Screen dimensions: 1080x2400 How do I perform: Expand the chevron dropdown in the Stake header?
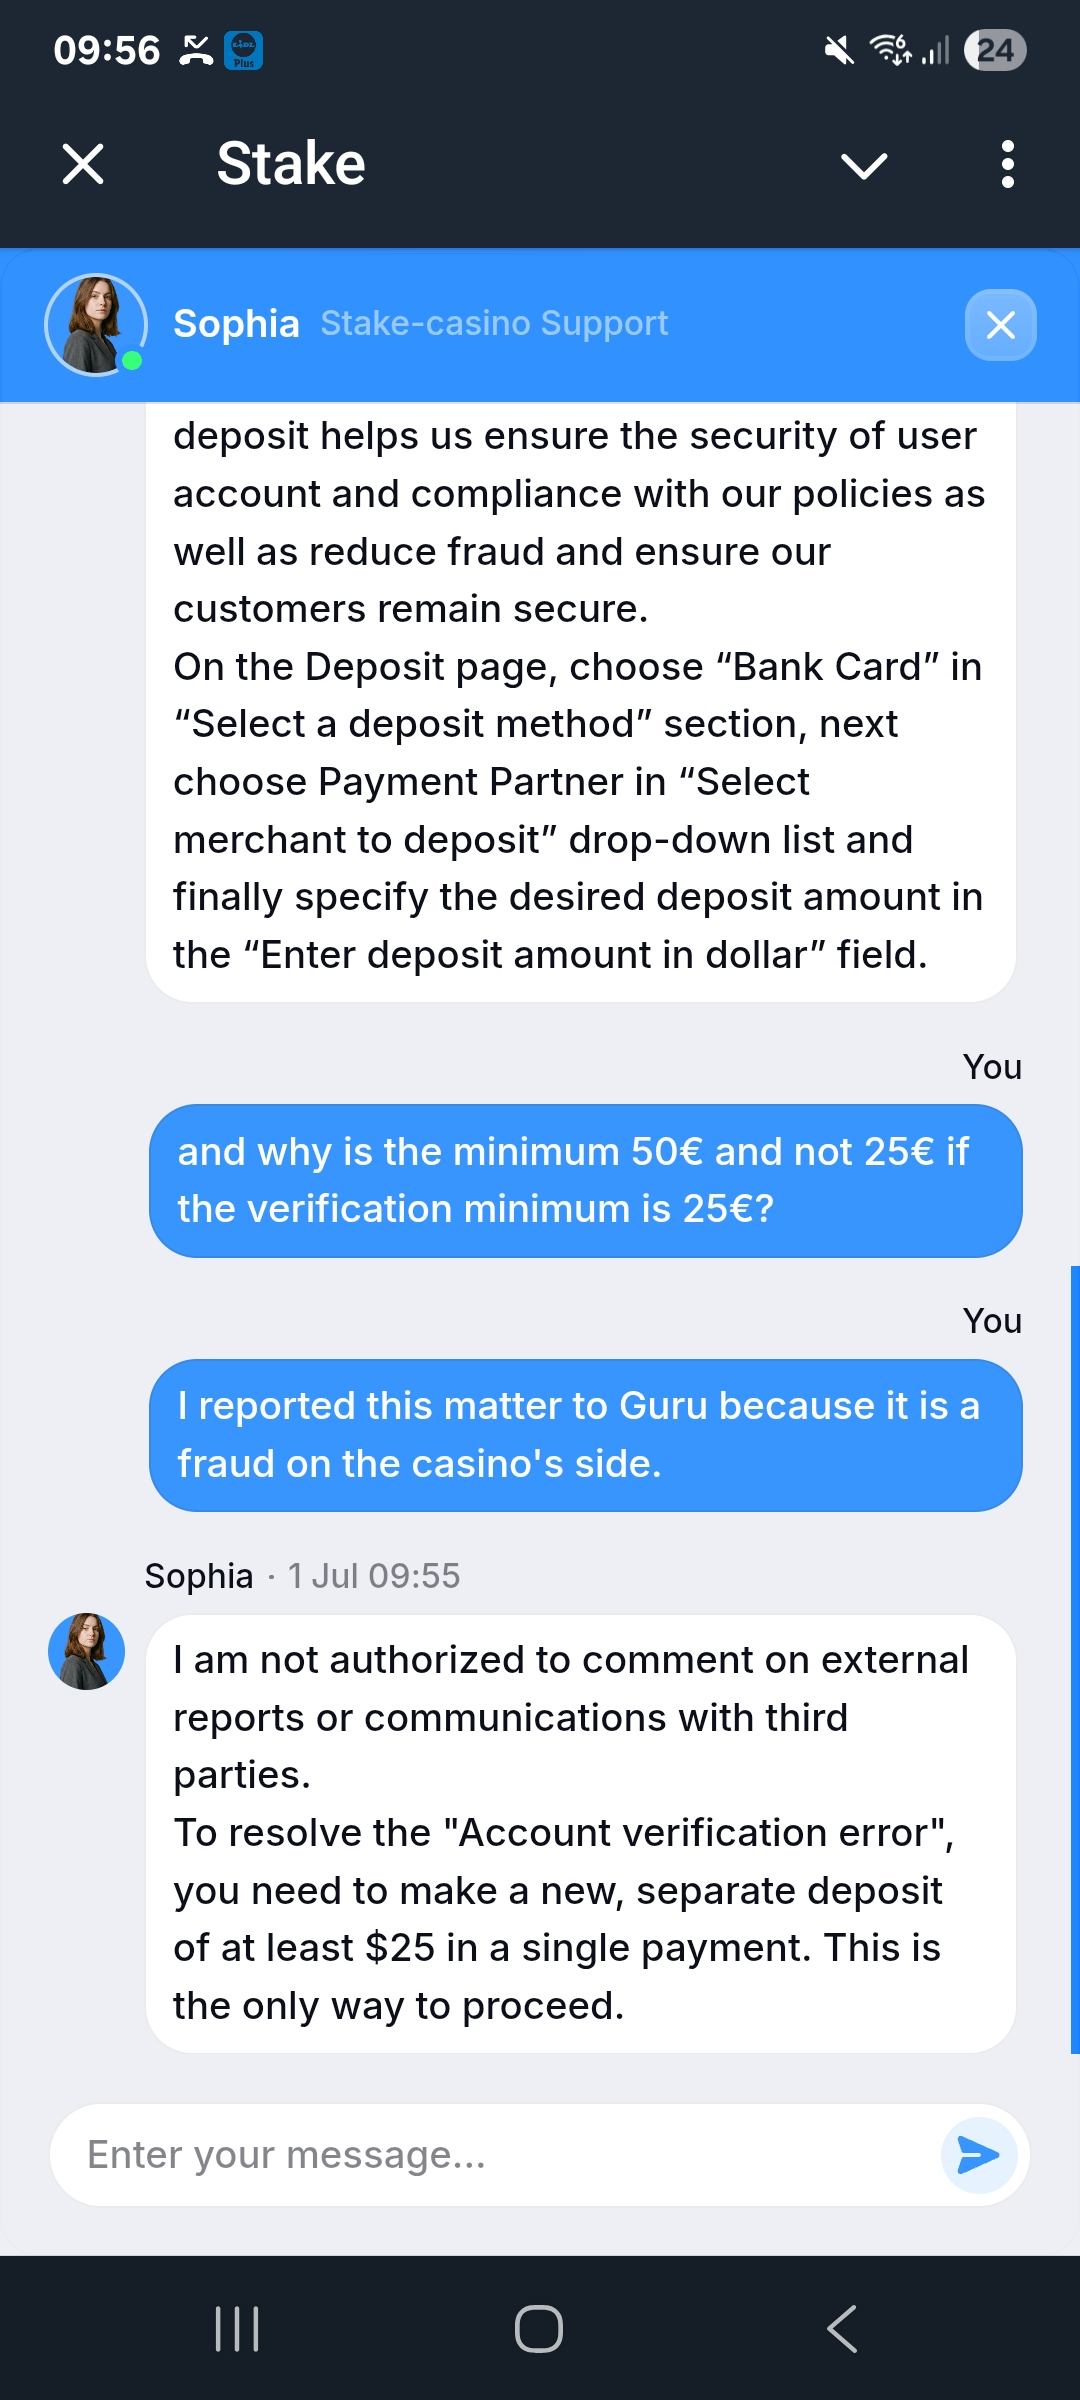click(864, 165)
